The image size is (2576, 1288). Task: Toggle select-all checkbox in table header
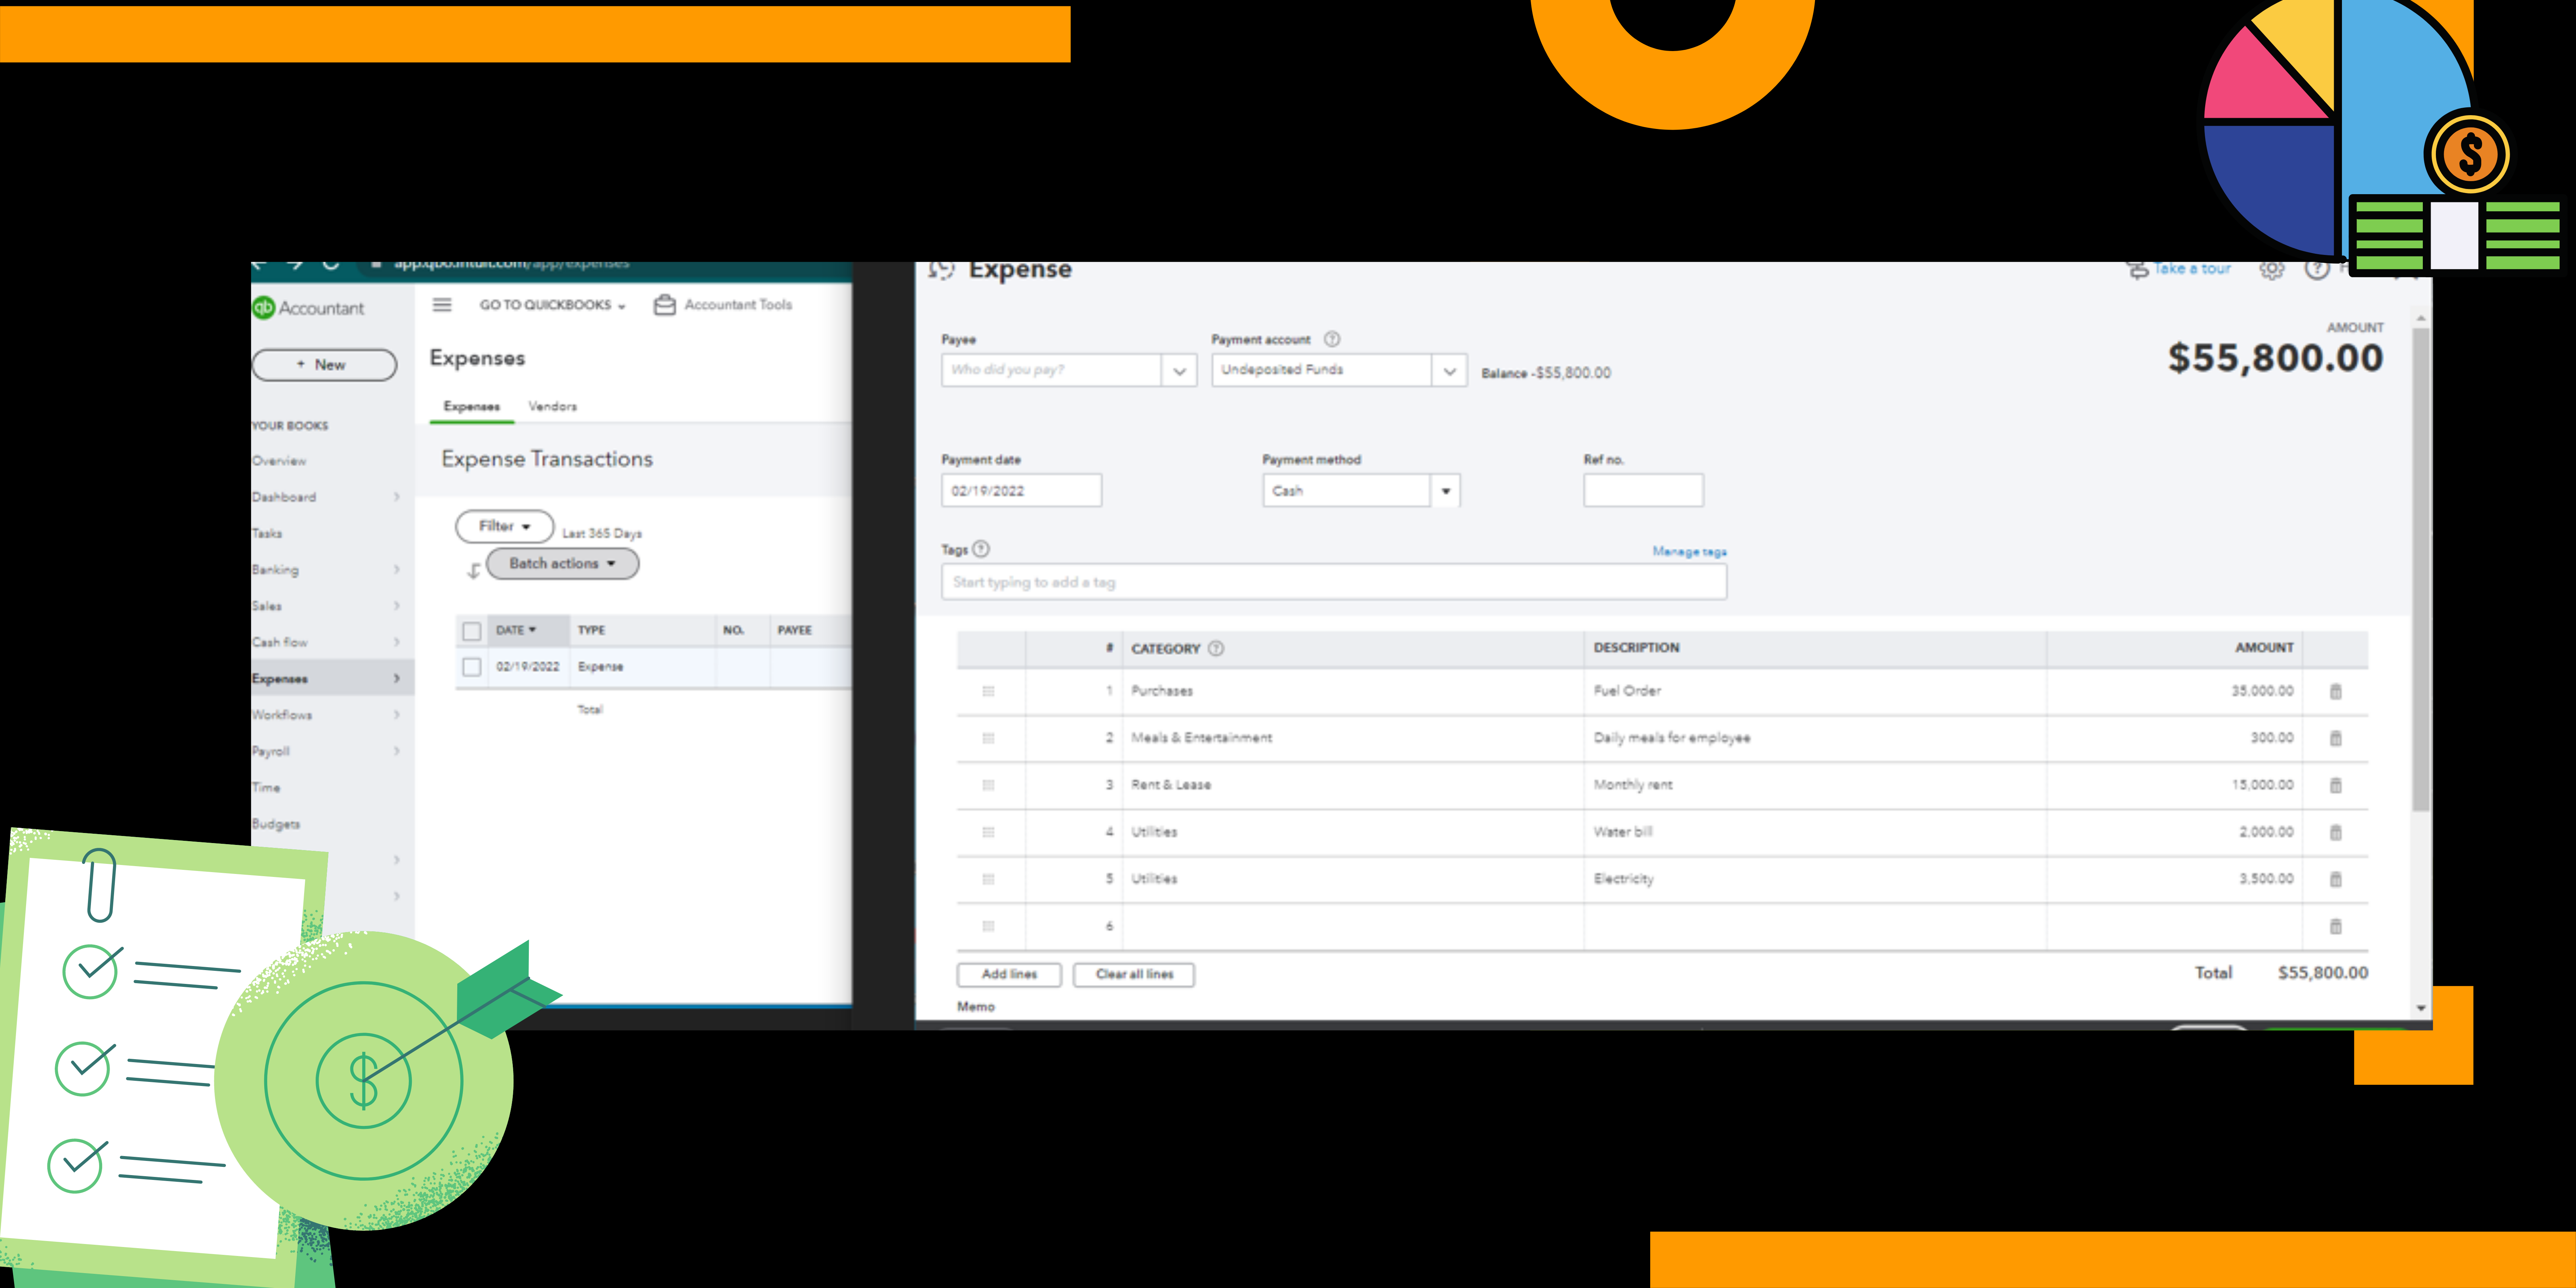click(472, 631)
